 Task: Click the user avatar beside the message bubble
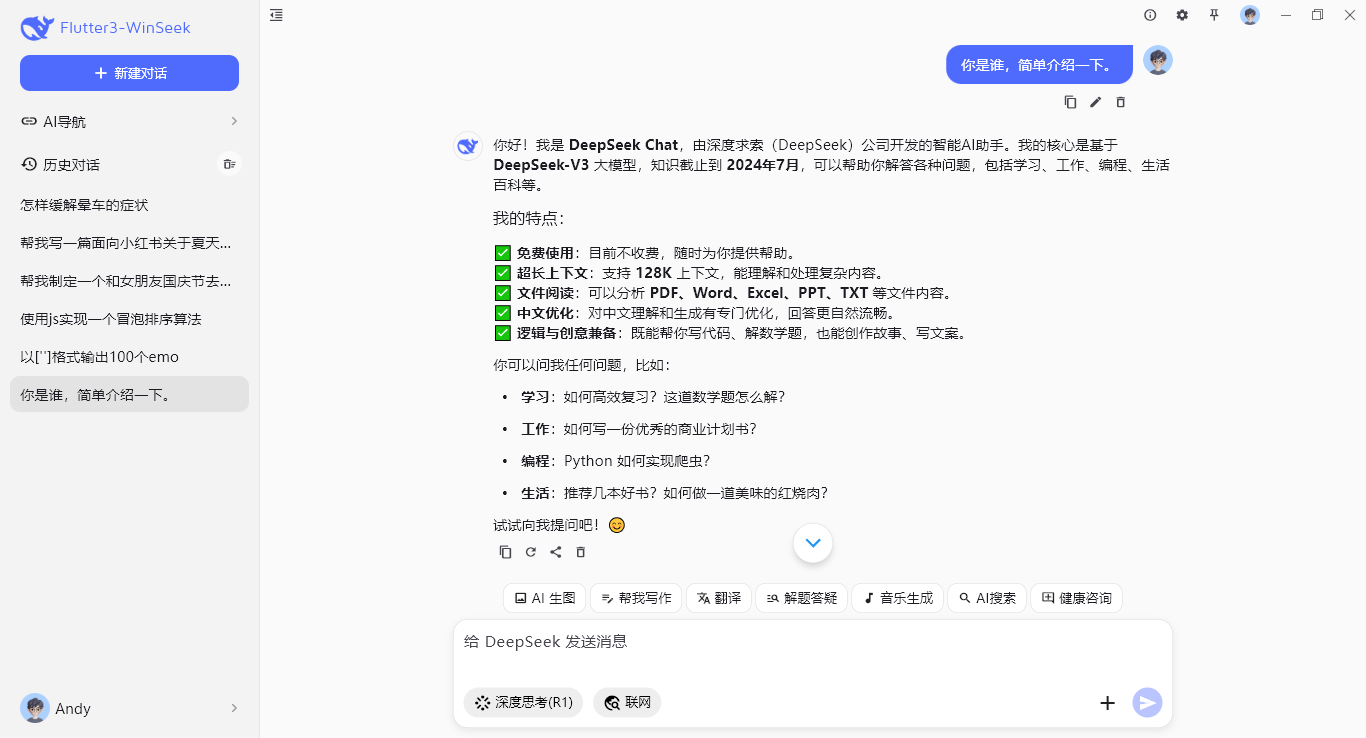click(x=1158, y=60)
